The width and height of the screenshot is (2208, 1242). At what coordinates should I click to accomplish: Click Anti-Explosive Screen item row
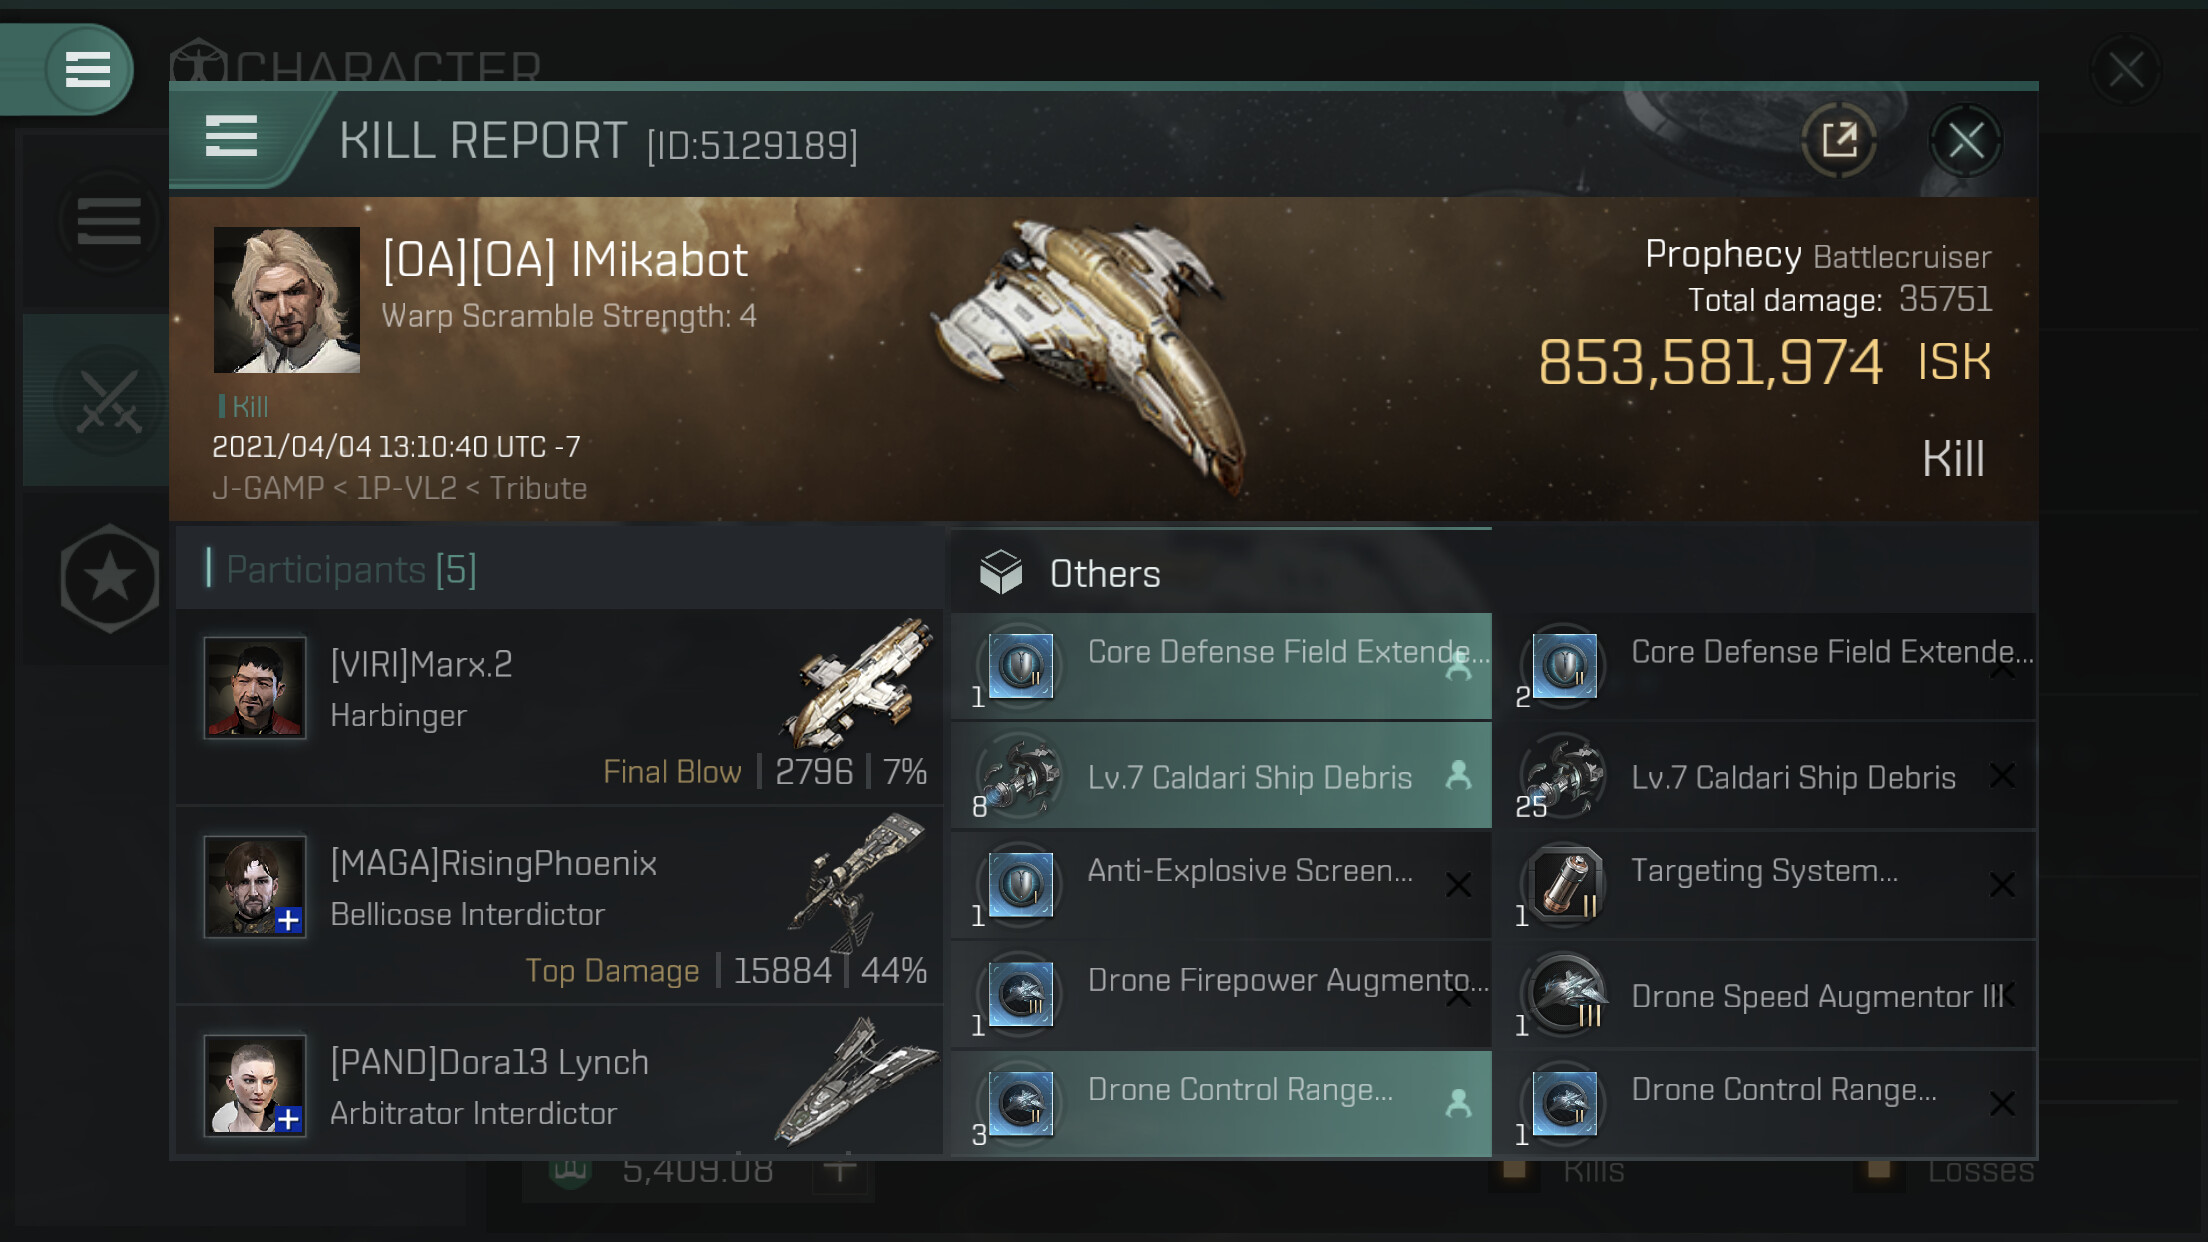tap(1220, 884)
